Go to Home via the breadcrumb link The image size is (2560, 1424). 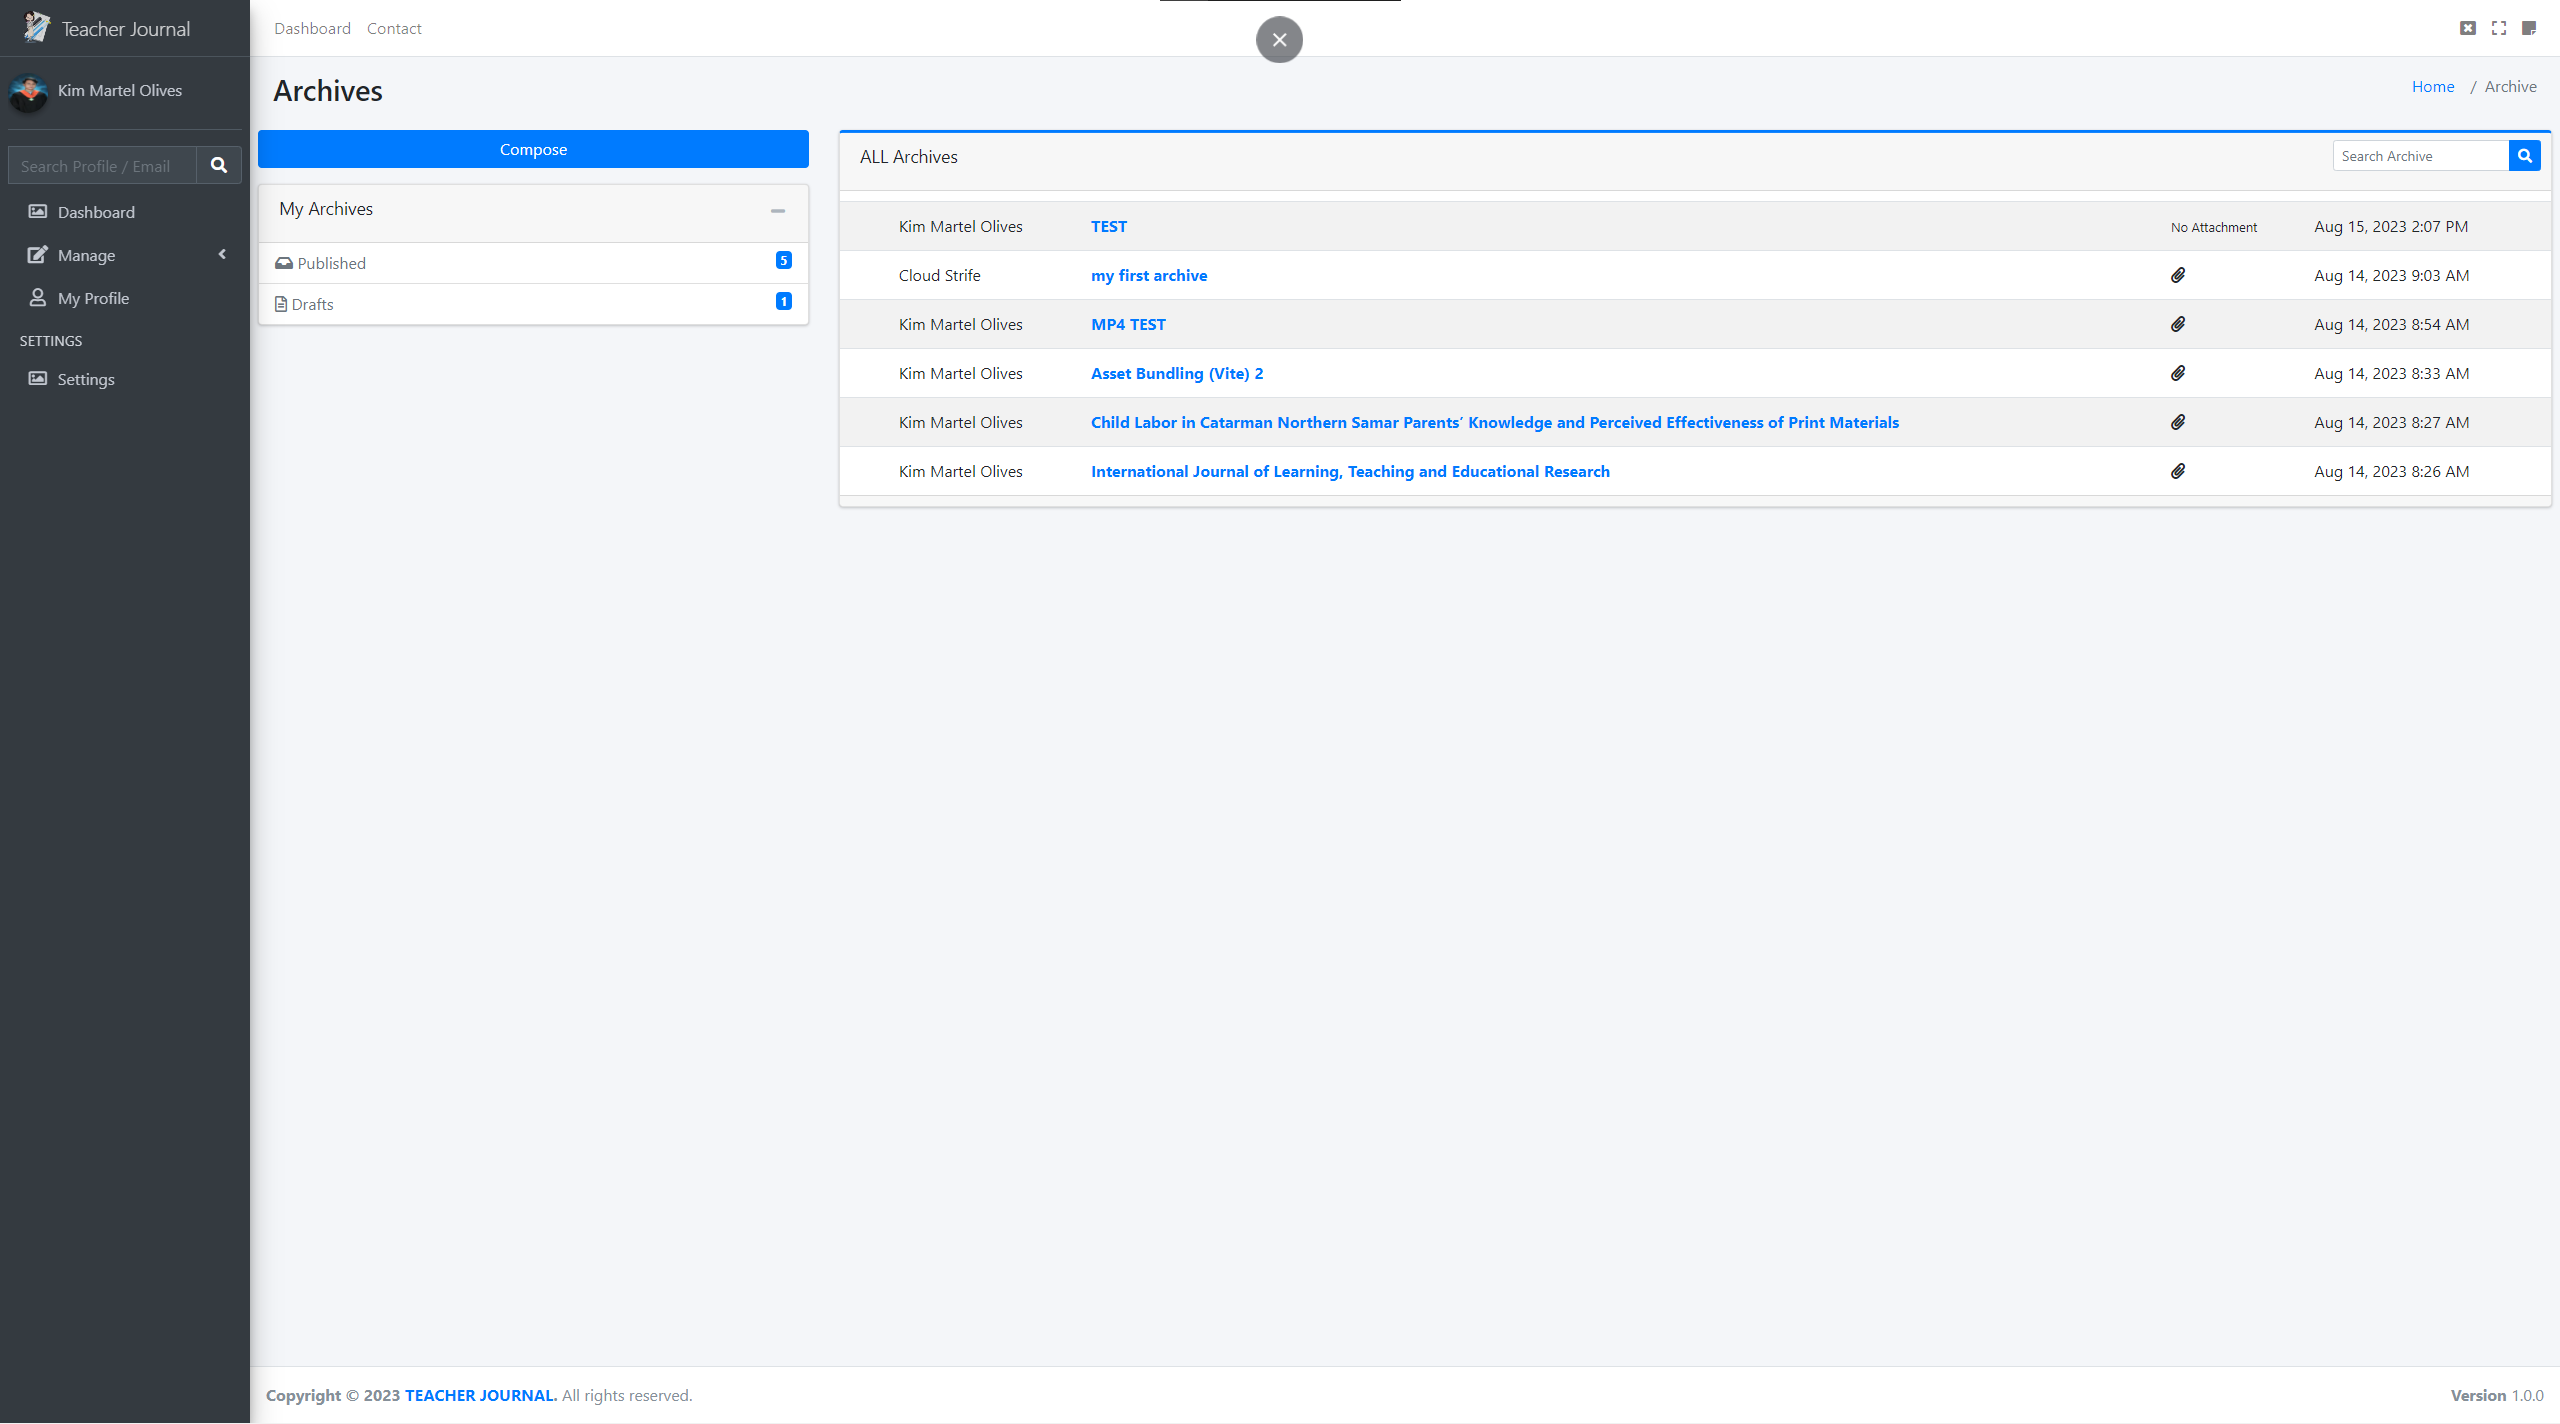2433,86
